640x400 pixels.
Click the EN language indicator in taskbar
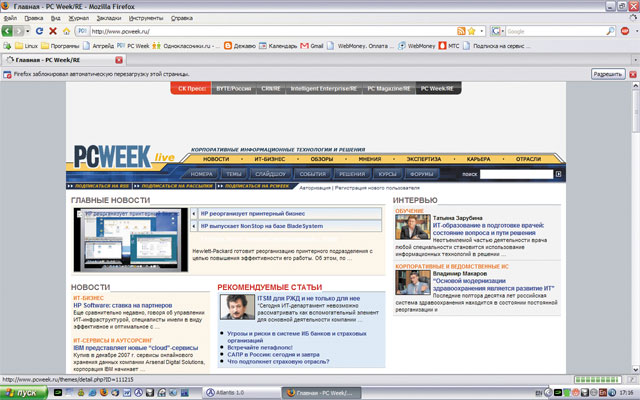(538, 393)
